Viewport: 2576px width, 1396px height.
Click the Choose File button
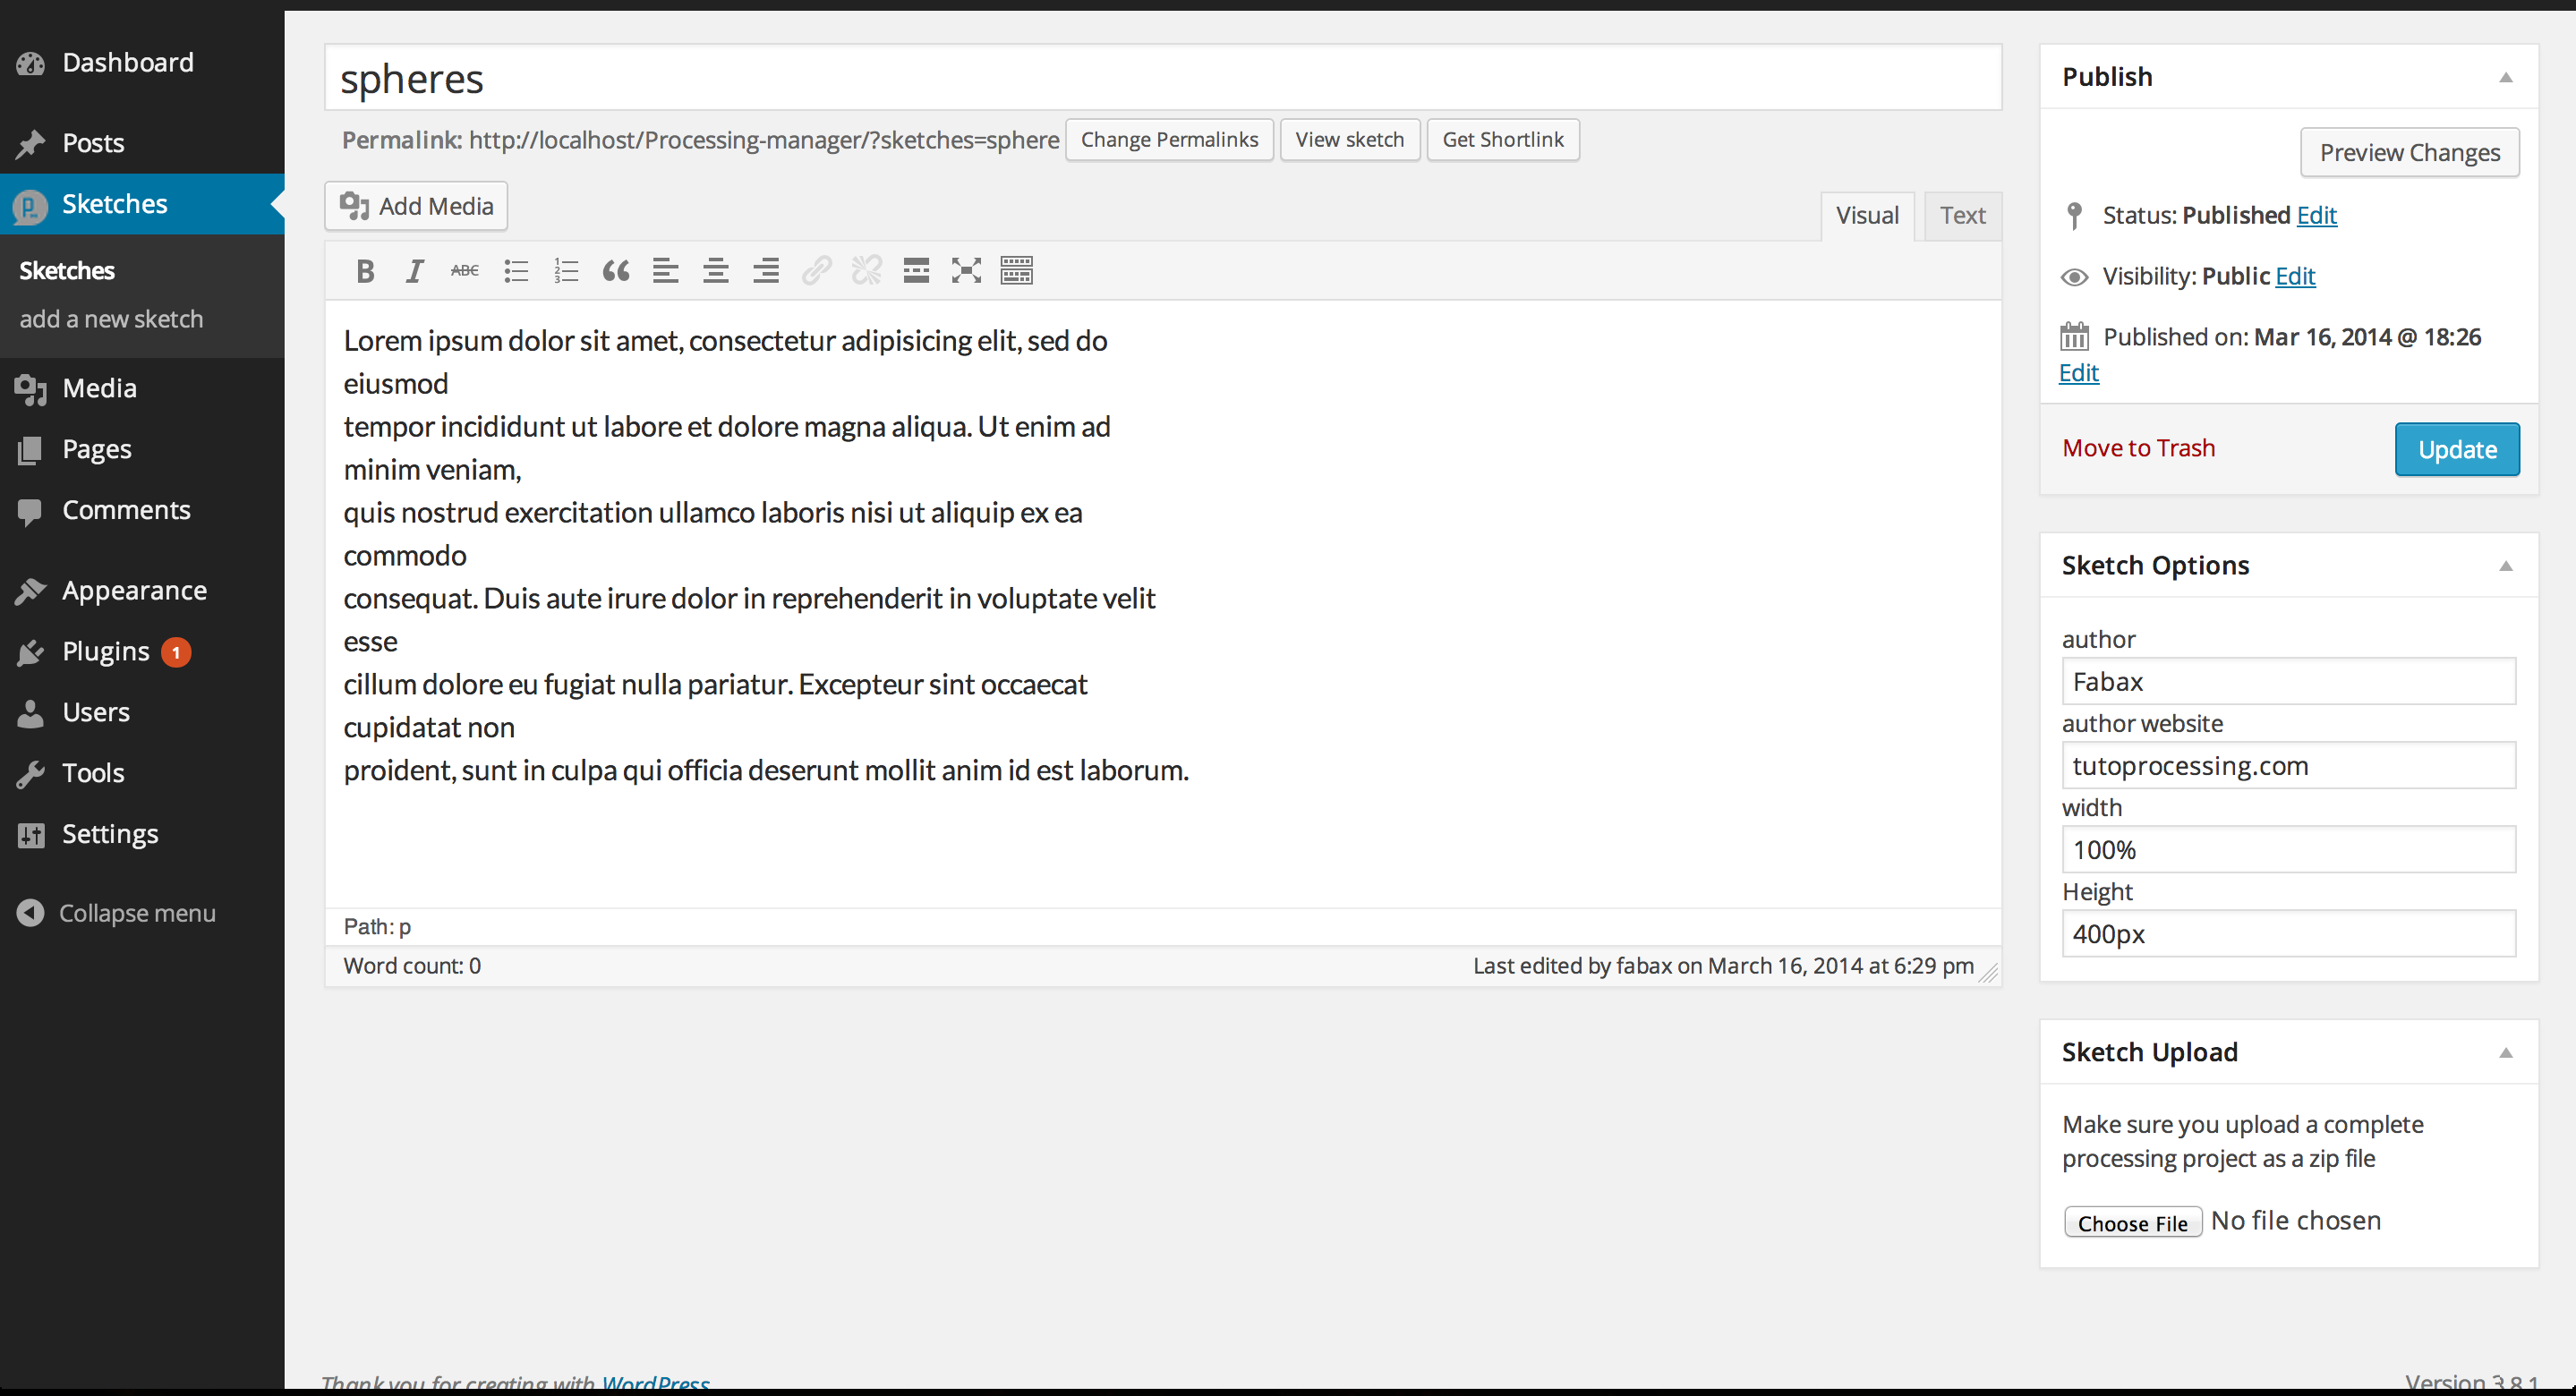tap(2132, 1223)
